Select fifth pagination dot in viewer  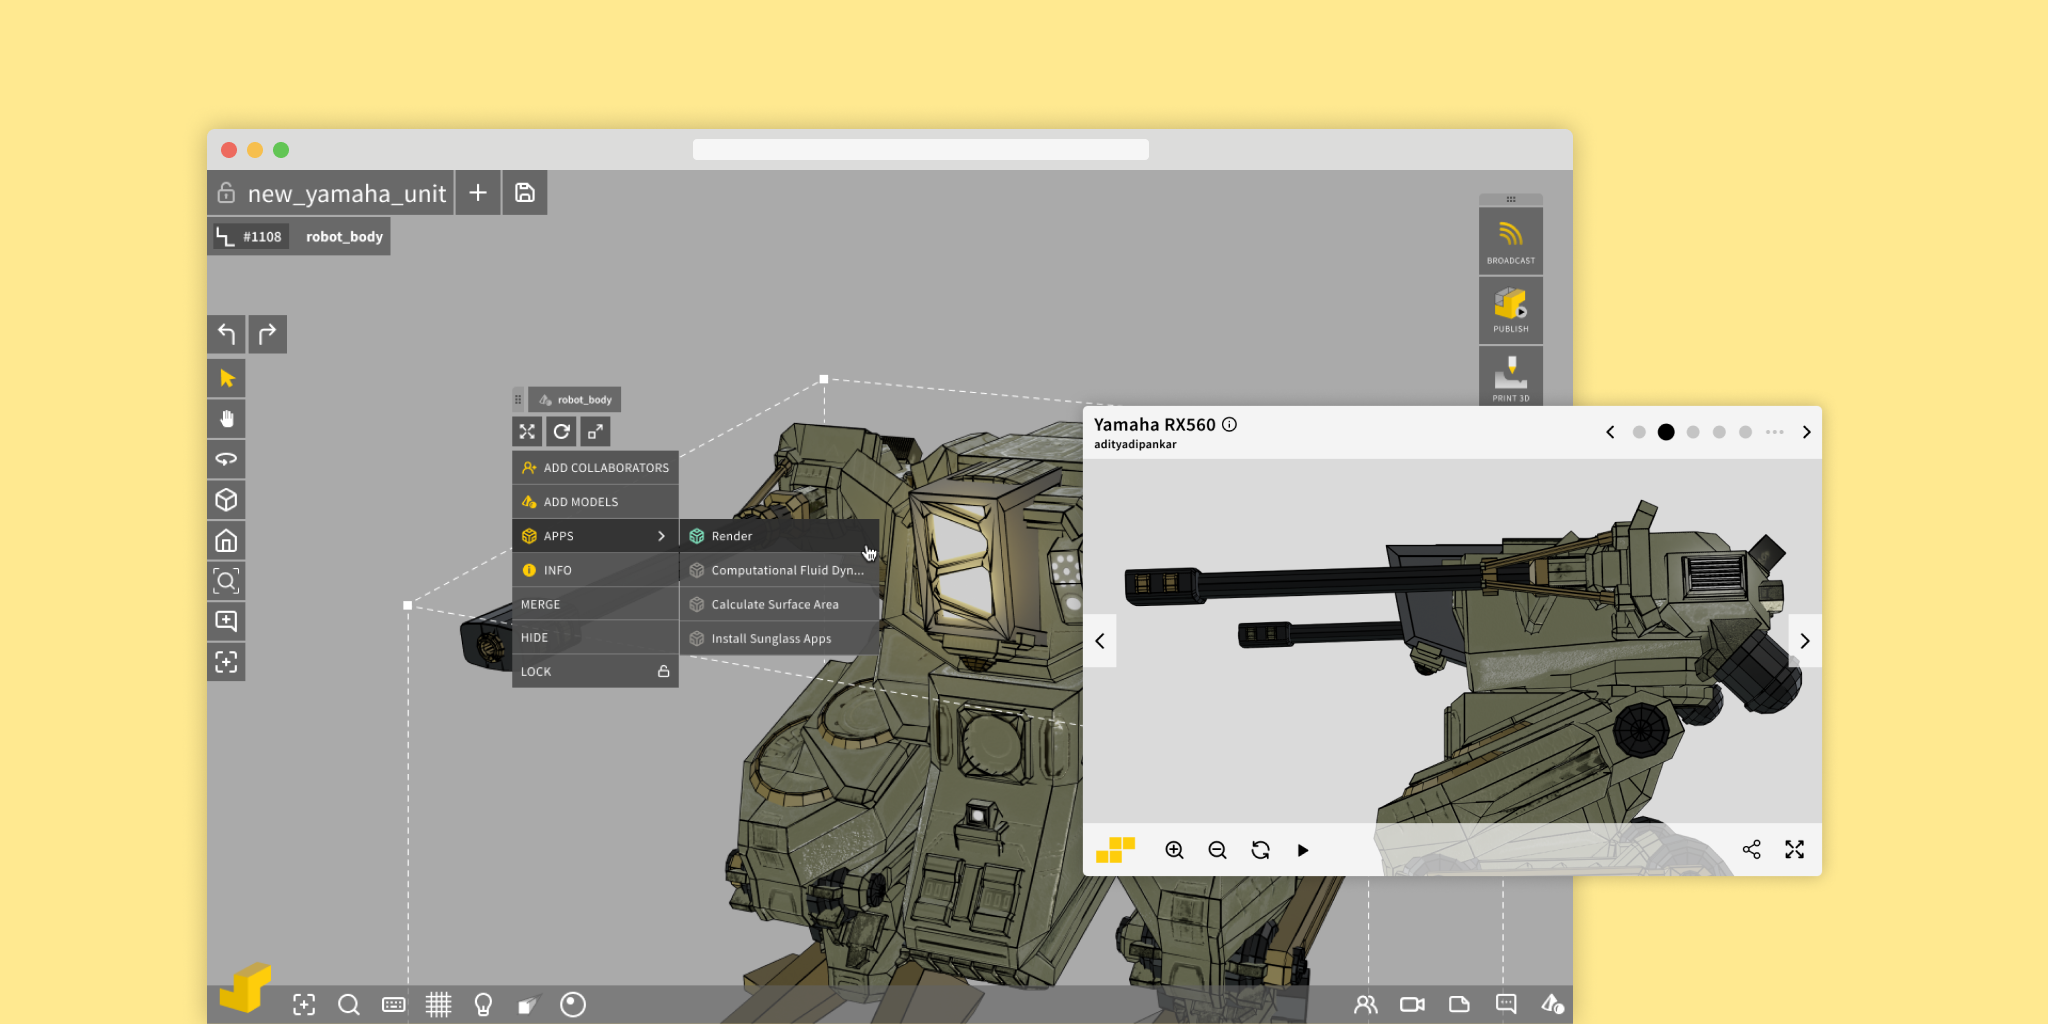(1745, 432)
